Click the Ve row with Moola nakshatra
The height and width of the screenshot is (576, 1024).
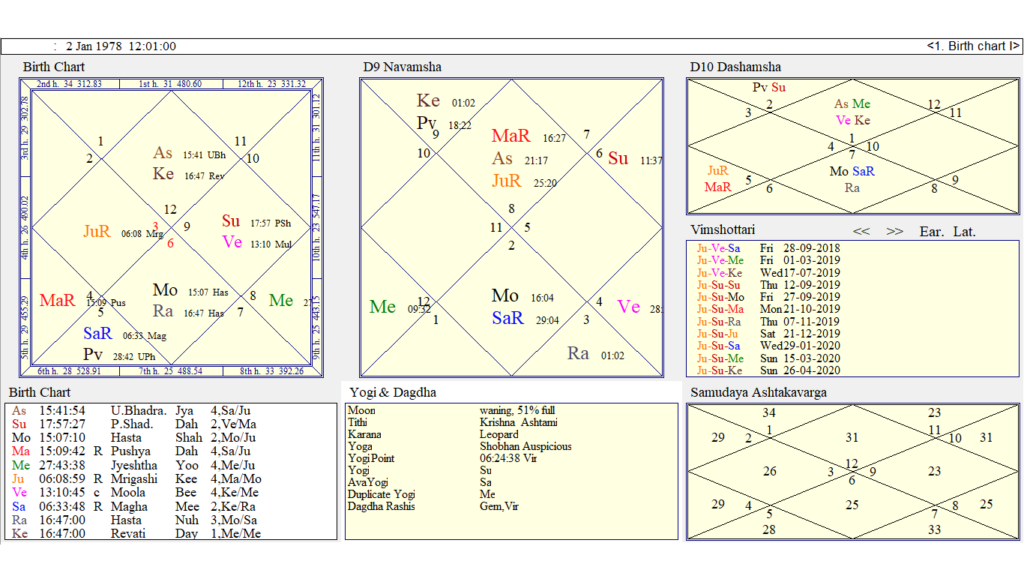(135, 492)
